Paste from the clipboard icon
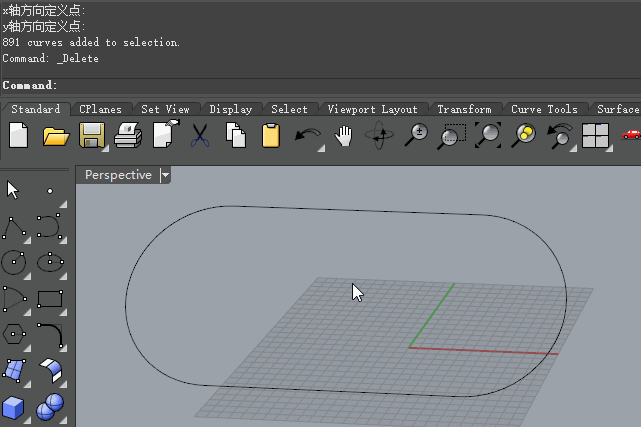The height and width of the screenshot is (427, 641). (271, 135)
